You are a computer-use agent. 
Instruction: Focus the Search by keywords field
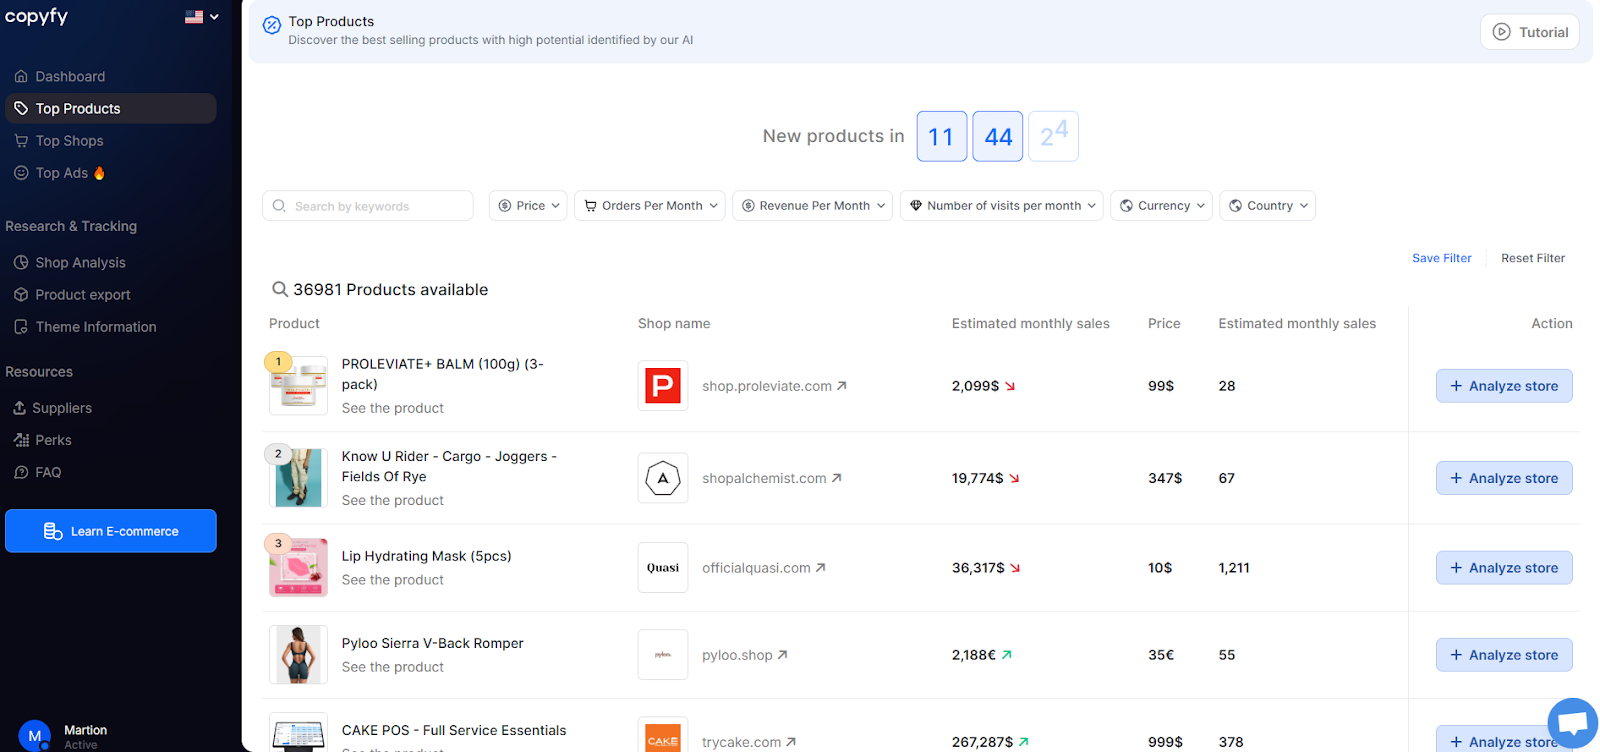tap(368, 206)
